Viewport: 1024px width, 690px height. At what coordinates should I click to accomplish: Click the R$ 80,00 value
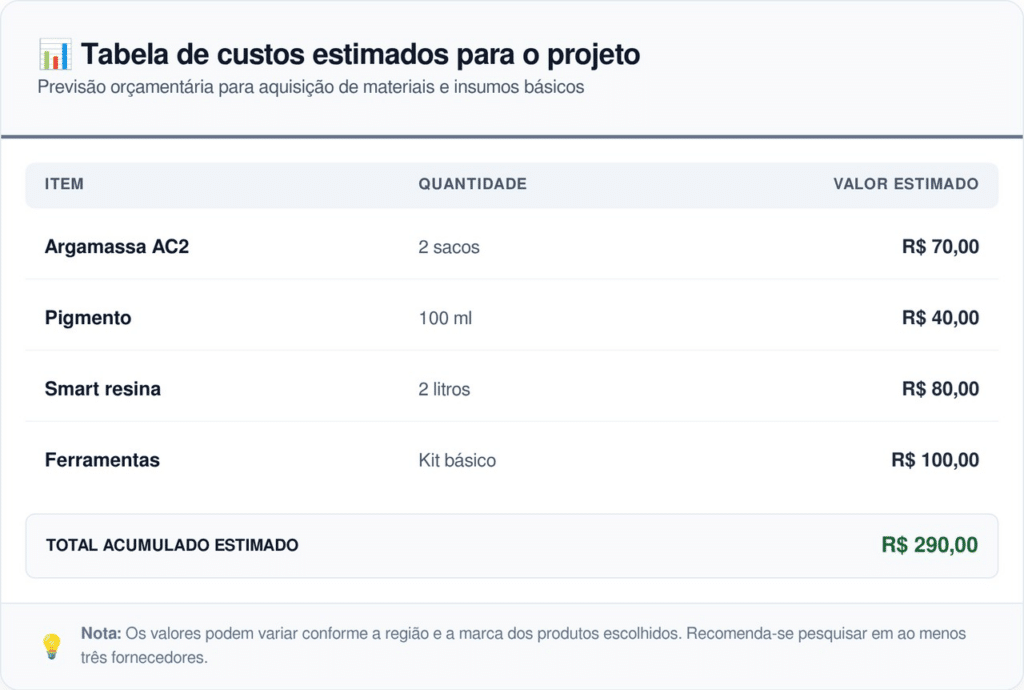(x=940, y=389)
